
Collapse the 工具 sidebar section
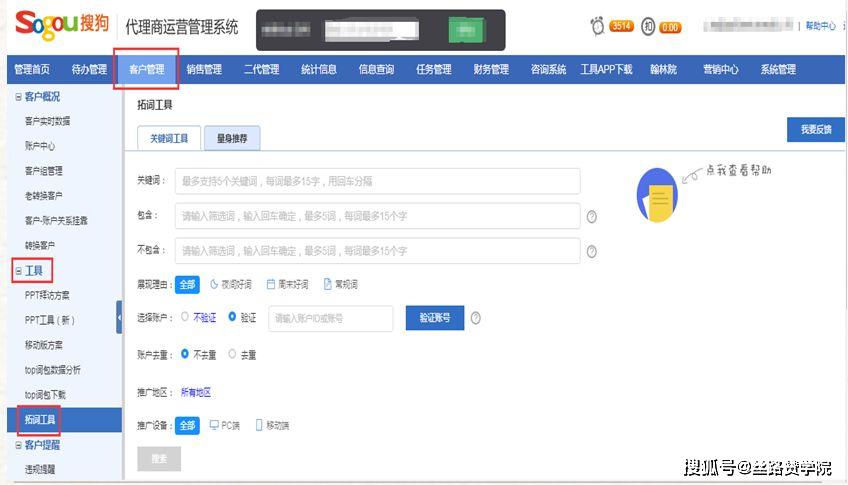pyautogui.click(x=18, y=271)
